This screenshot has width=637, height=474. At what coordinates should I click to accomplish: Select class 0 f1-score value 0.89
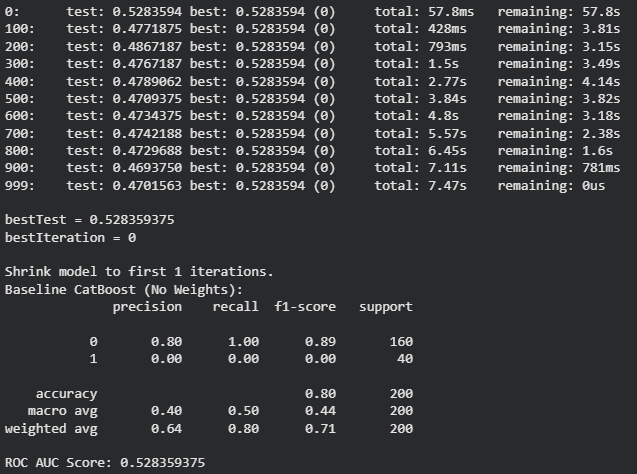321,342
